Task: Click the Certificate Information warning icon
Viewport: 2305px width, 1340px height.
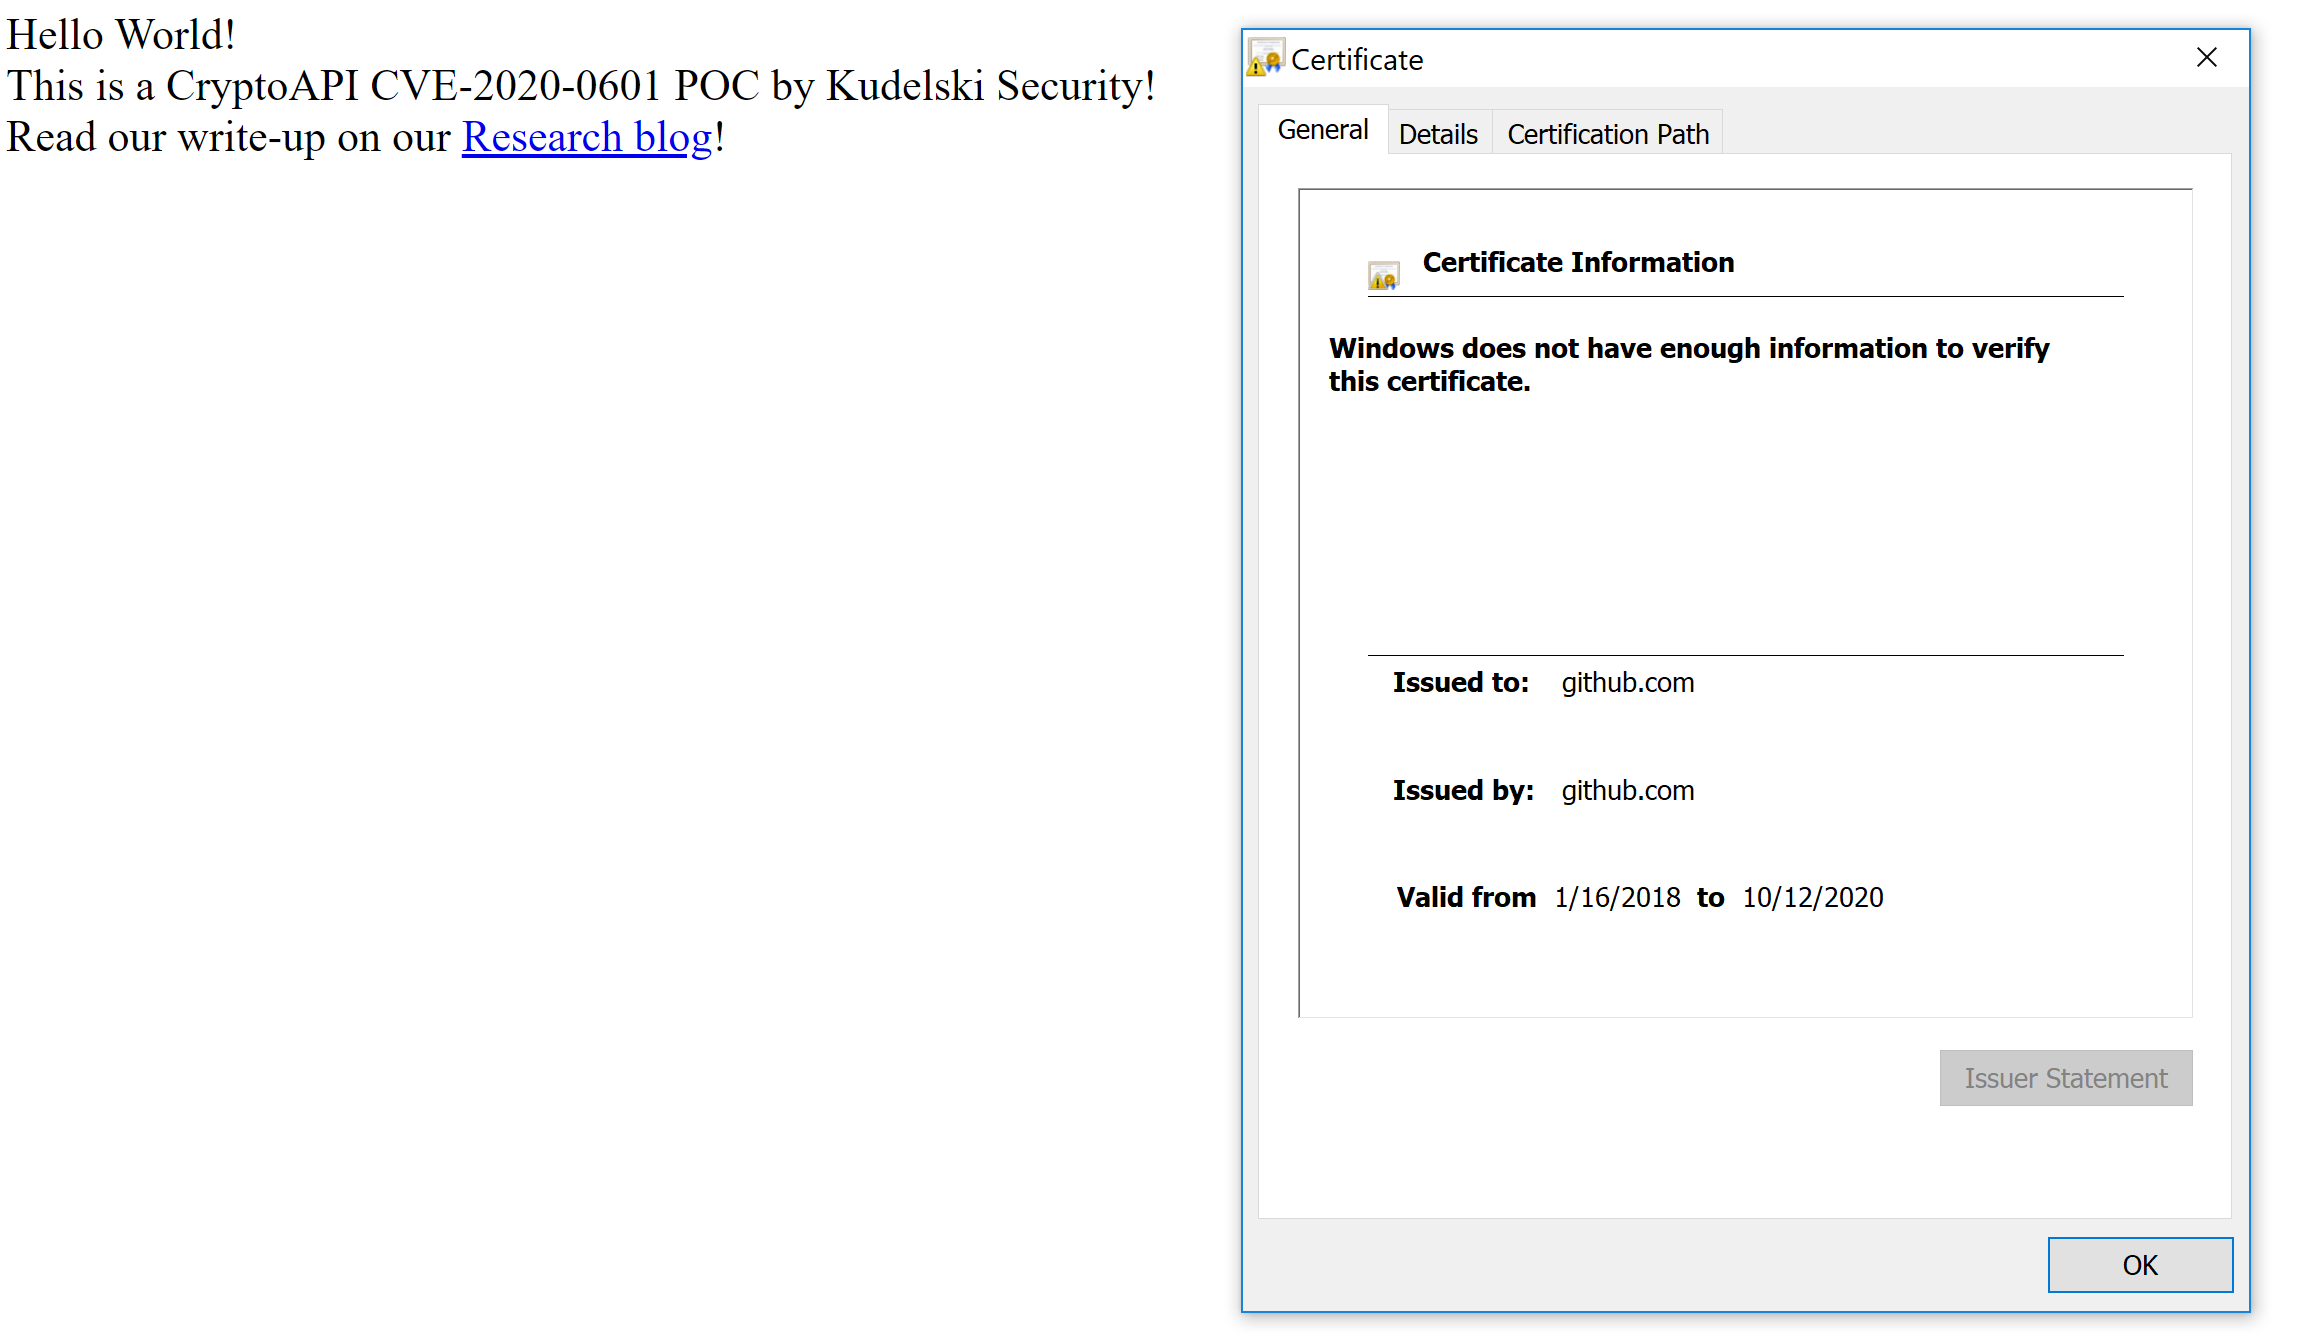Action: coord(1384,275)
